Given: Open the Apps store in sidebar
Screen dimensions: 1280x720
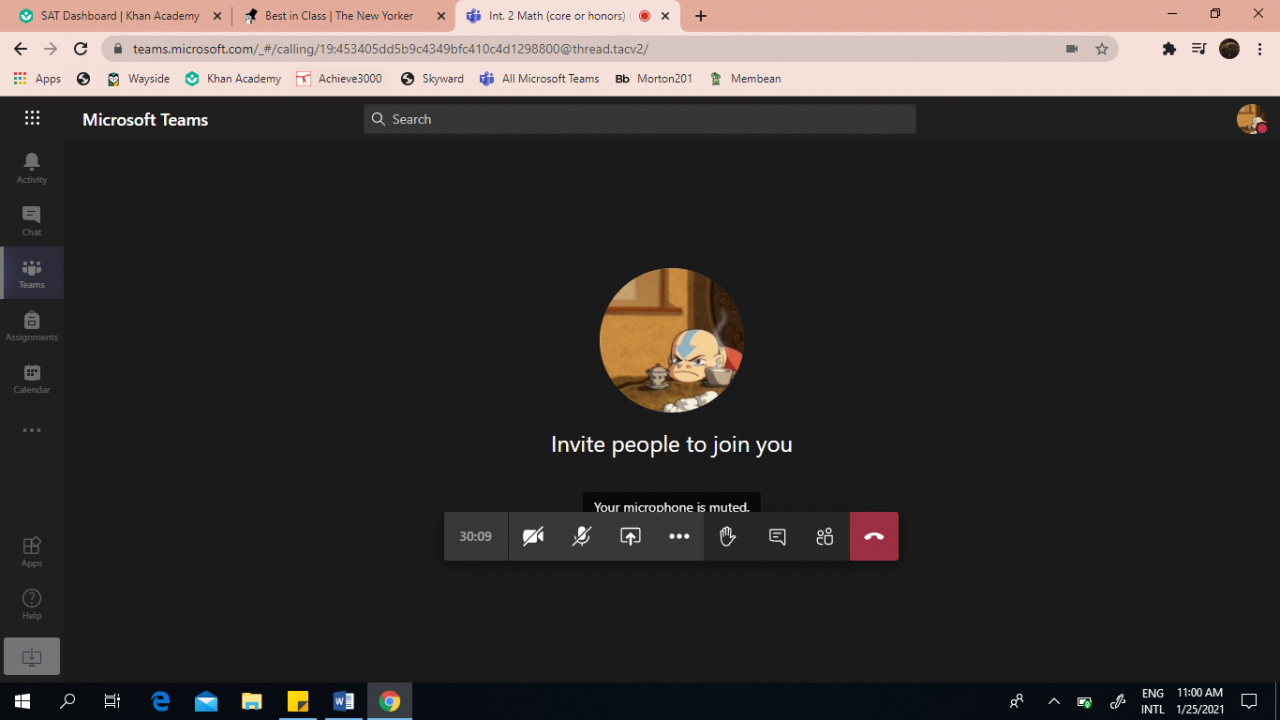Looking at the screenshot, I should coord(32,551).
